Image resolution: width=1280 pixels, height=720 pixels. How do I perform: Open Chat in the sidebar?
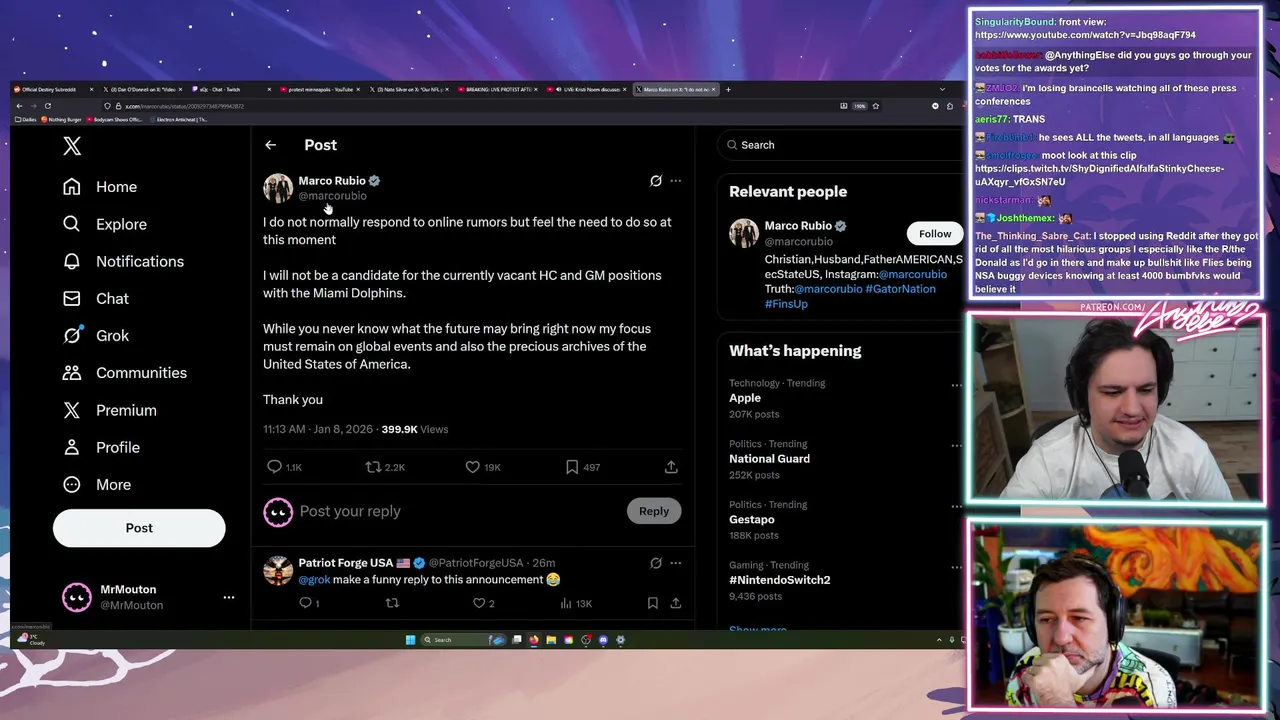click(x=96, y=298)
